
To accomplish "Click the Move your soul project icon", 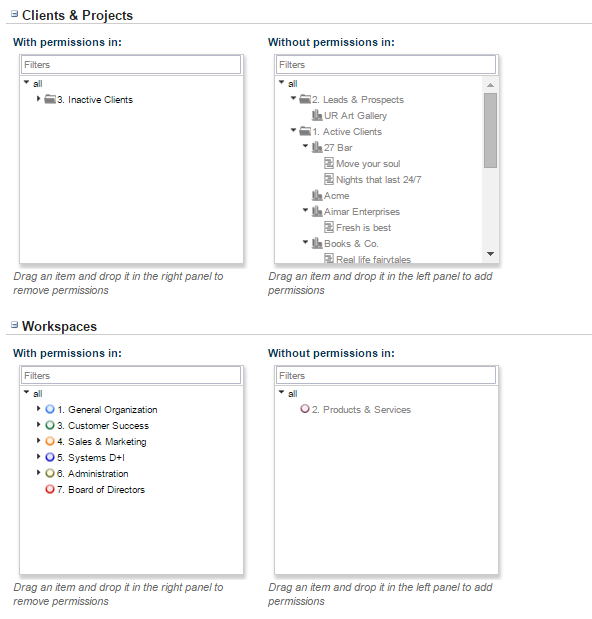I will [329, 163].
